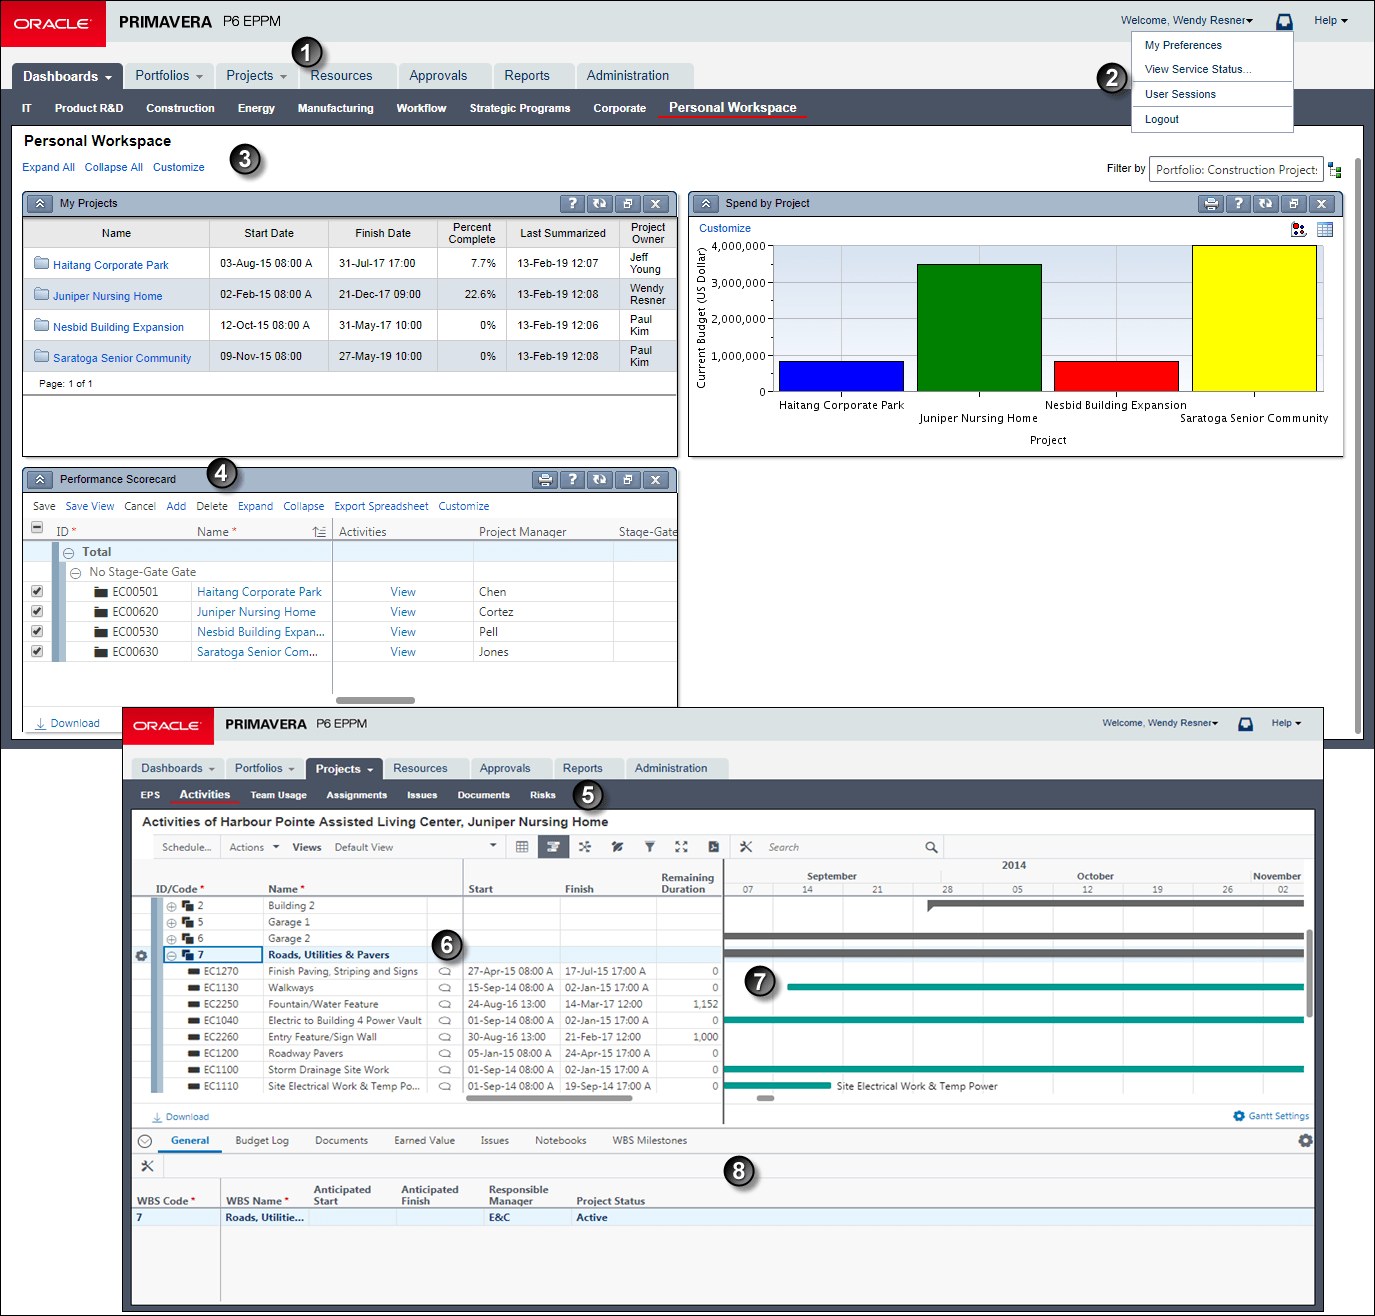The height and width of the screenshot is (1316, 1375).
Task: Open the inbox icon in Activities window header
Action: [1245, 724]
